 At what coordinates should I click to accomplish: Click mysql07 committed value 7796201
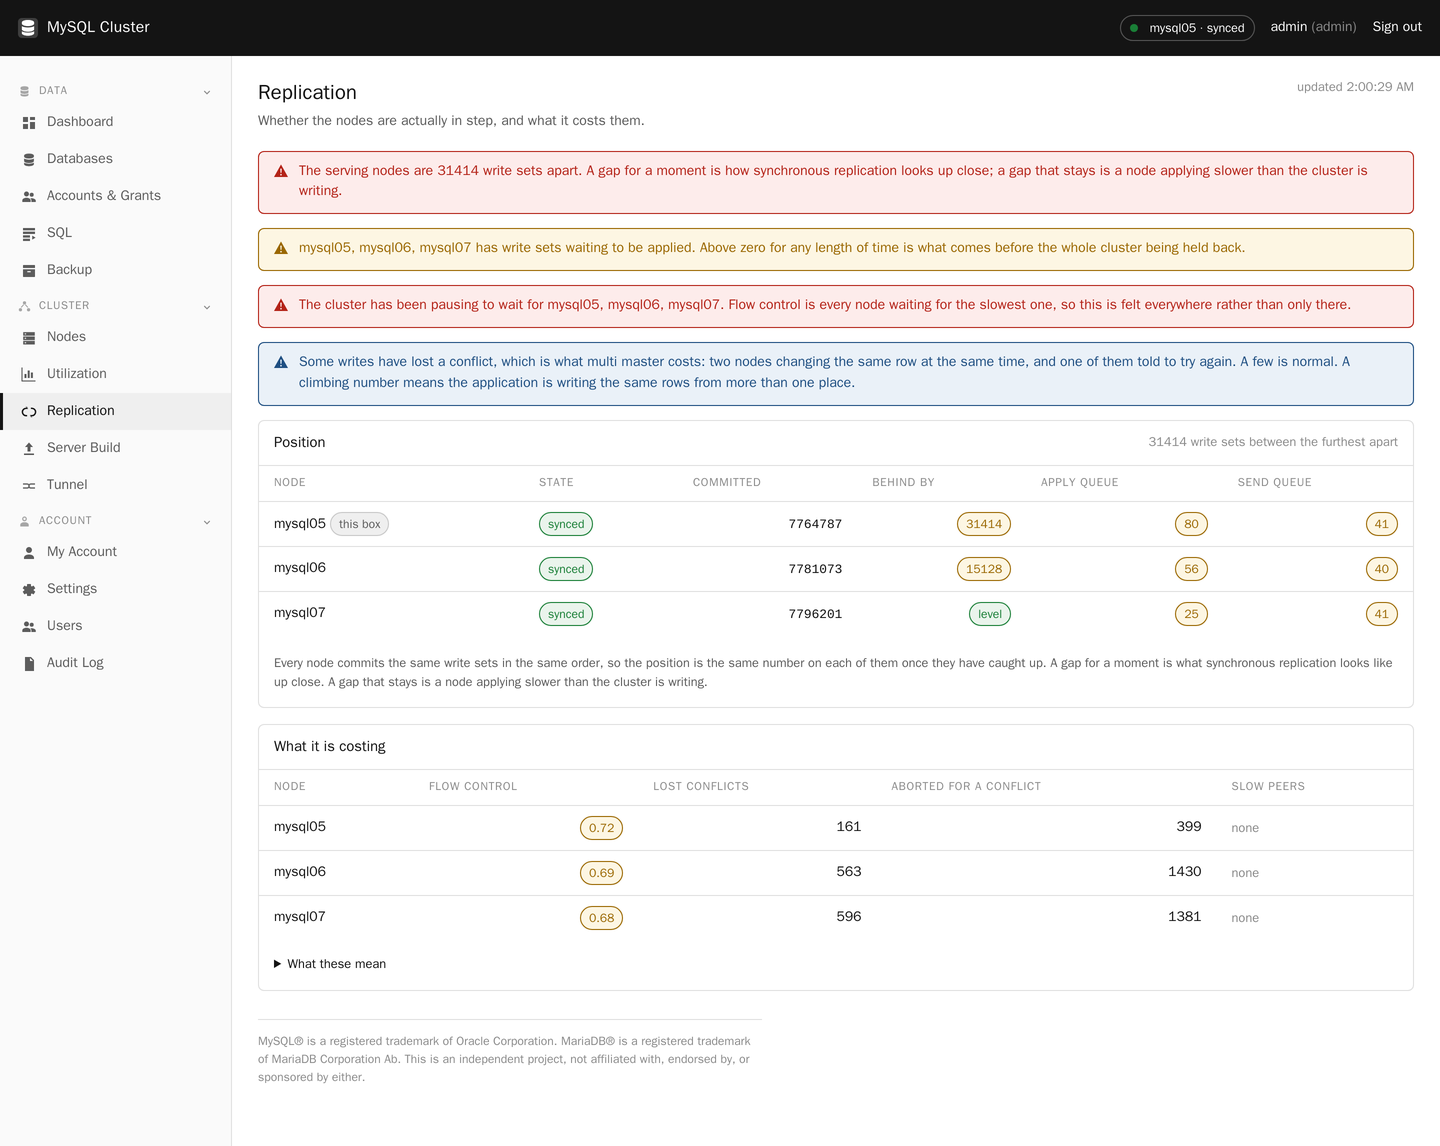coord(815,614)
